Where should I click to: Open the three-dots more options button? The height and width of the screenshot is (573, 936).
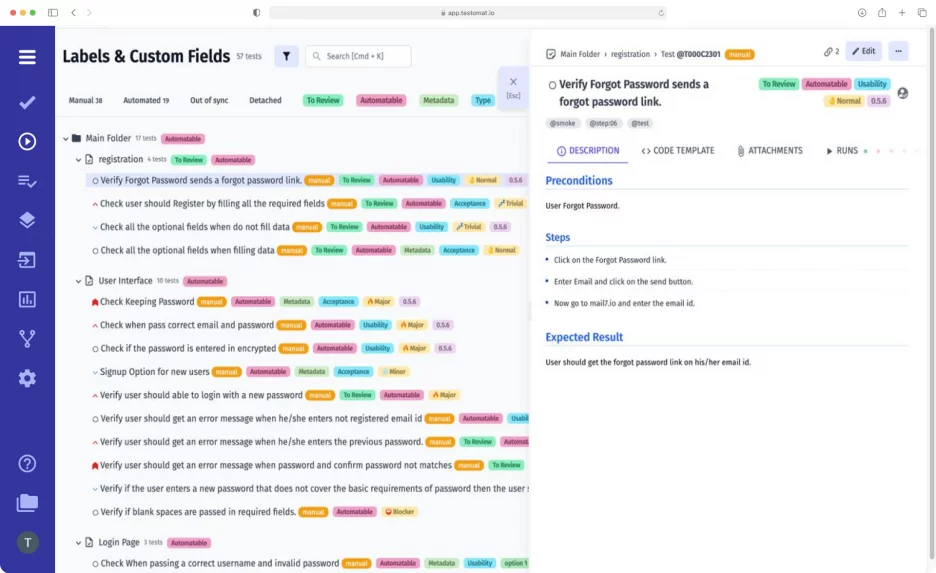(x=897, y=51)
